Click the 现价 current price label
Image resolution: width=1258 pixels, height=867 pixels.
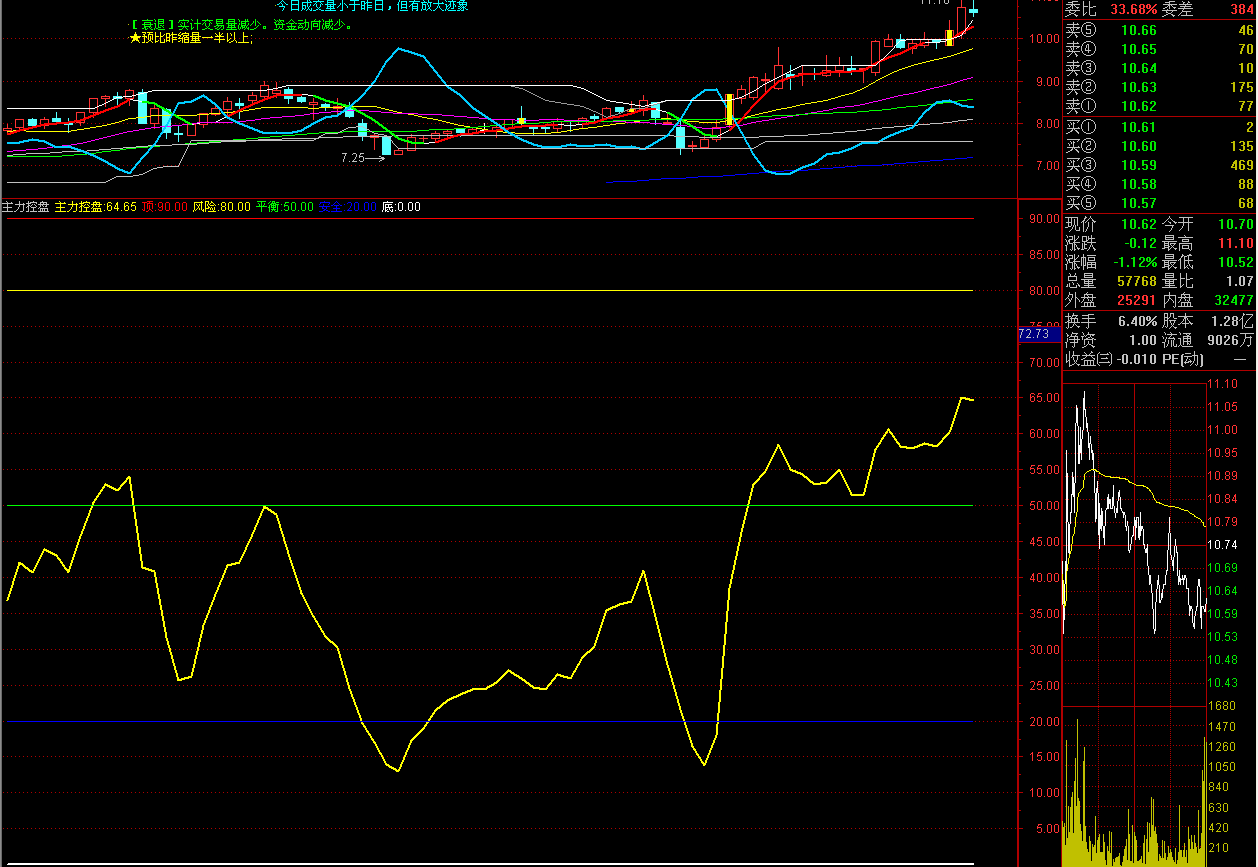click(x=1080, y=224)
